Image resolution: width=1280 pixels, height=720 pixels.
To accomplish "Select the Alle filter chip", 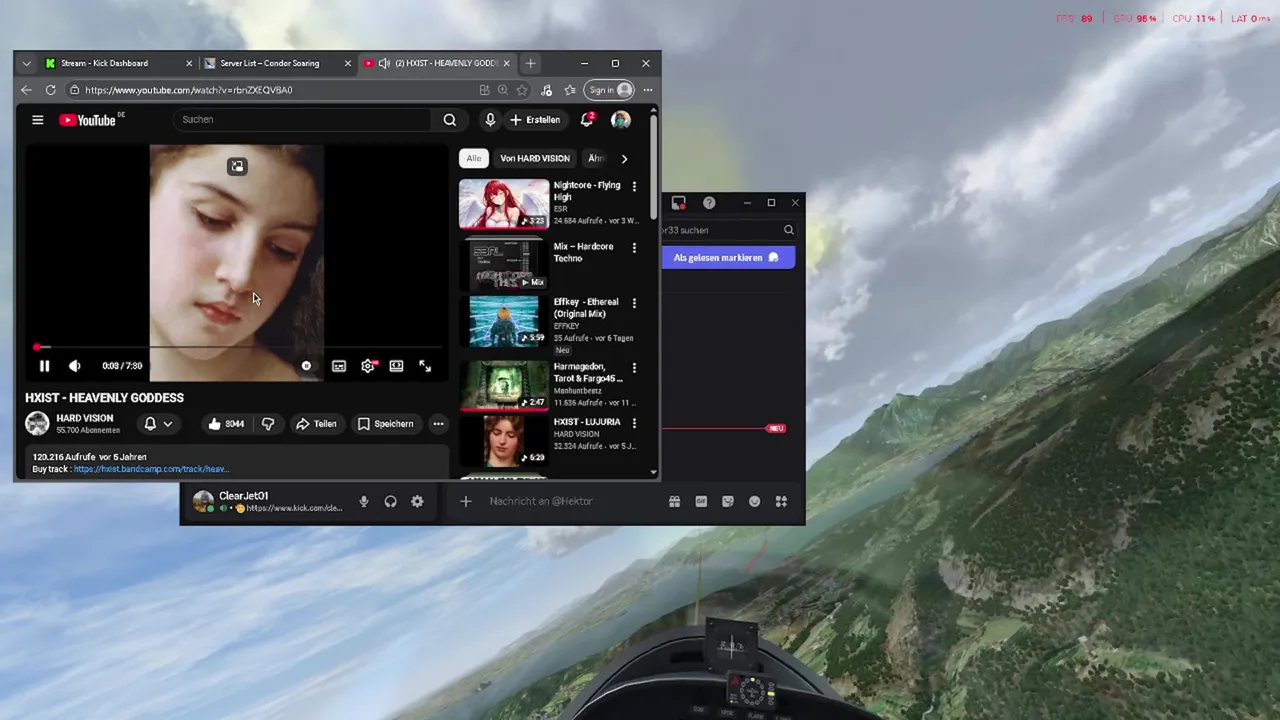I will coord(473,158).
